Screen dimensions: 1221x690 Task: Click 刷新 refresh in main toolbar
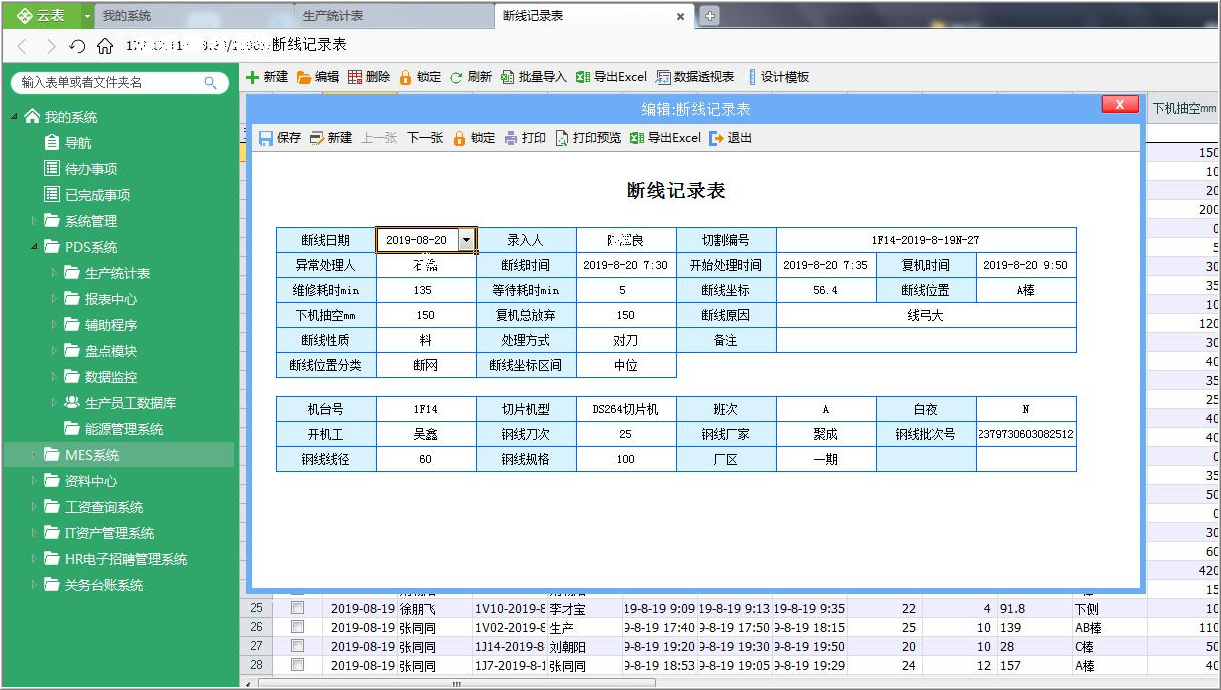pyautogui.click(x=470, y=77)
